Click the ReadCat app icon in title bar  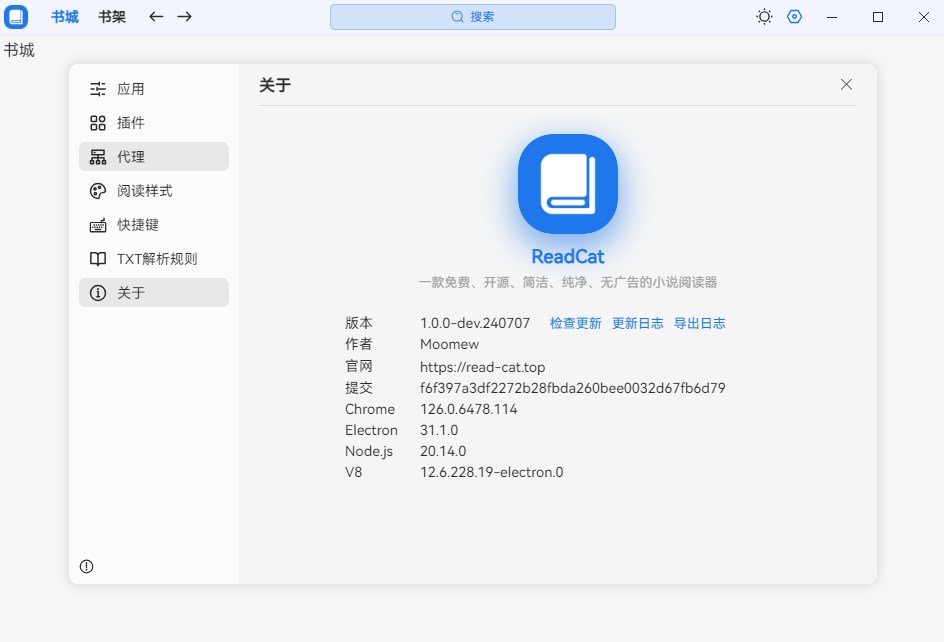pyautogui.click(x=16, y=17)
